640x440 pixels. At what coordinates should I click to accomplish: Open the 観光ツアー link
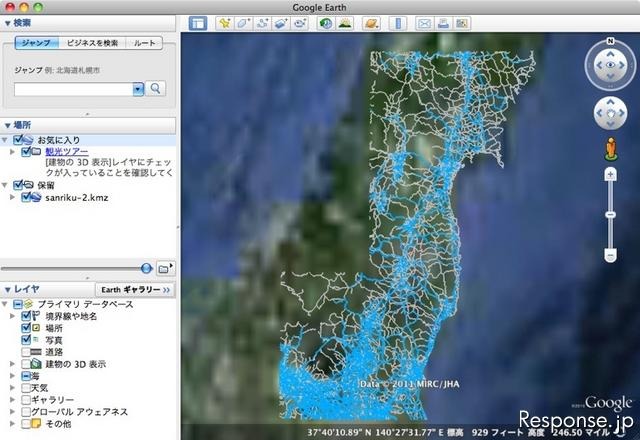[x=66, y=152]
